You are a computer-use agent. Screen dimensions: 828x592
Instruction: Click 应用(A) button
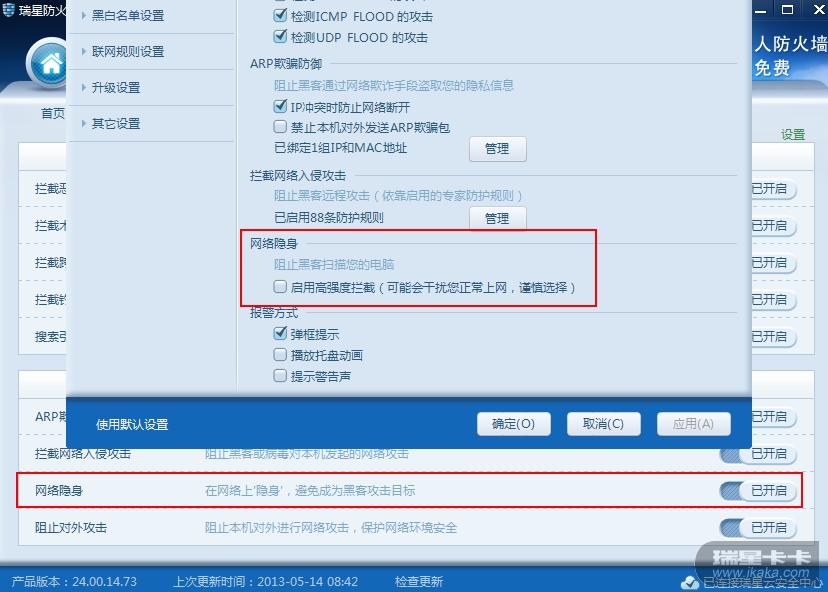point(693,424)
